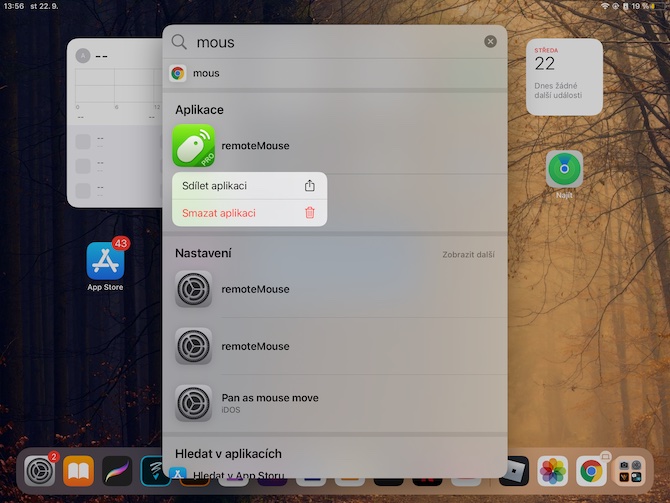Tap the share icon beside Sdílet aplikaci
670x503 pixels.
tap(310, 185)
